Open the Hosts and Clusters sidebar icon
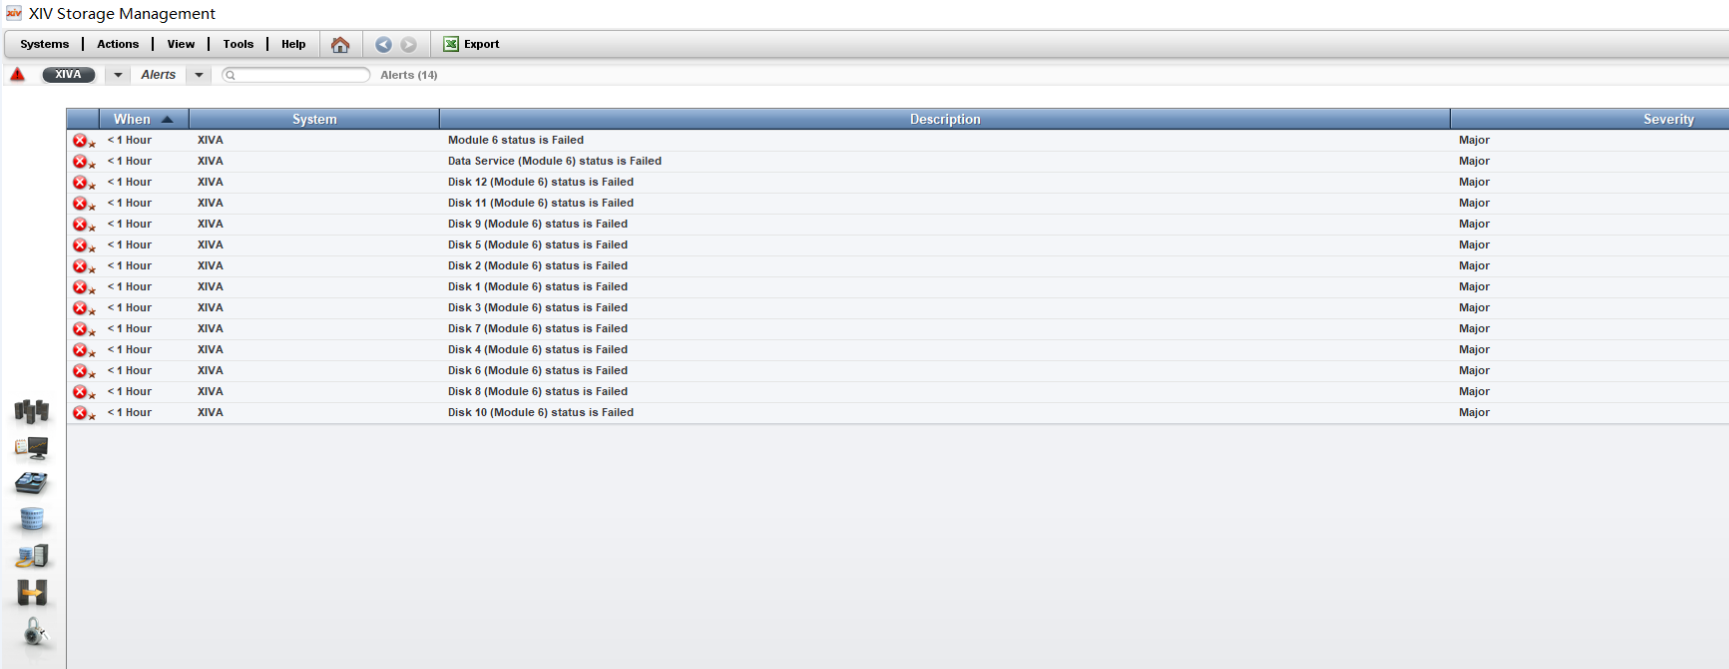The image size is (1729, 669). point(32,556)
